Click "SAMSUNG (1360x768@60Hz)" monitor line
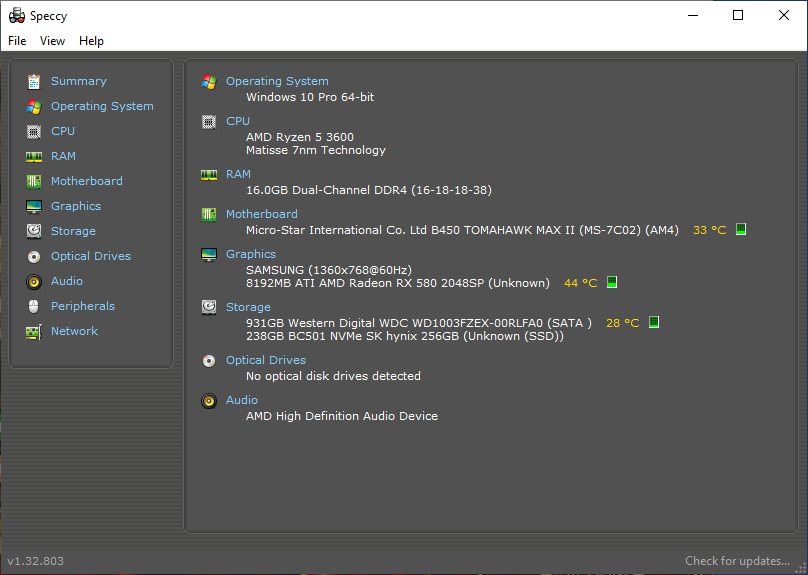The image size is (808, 575). [329, 270]
